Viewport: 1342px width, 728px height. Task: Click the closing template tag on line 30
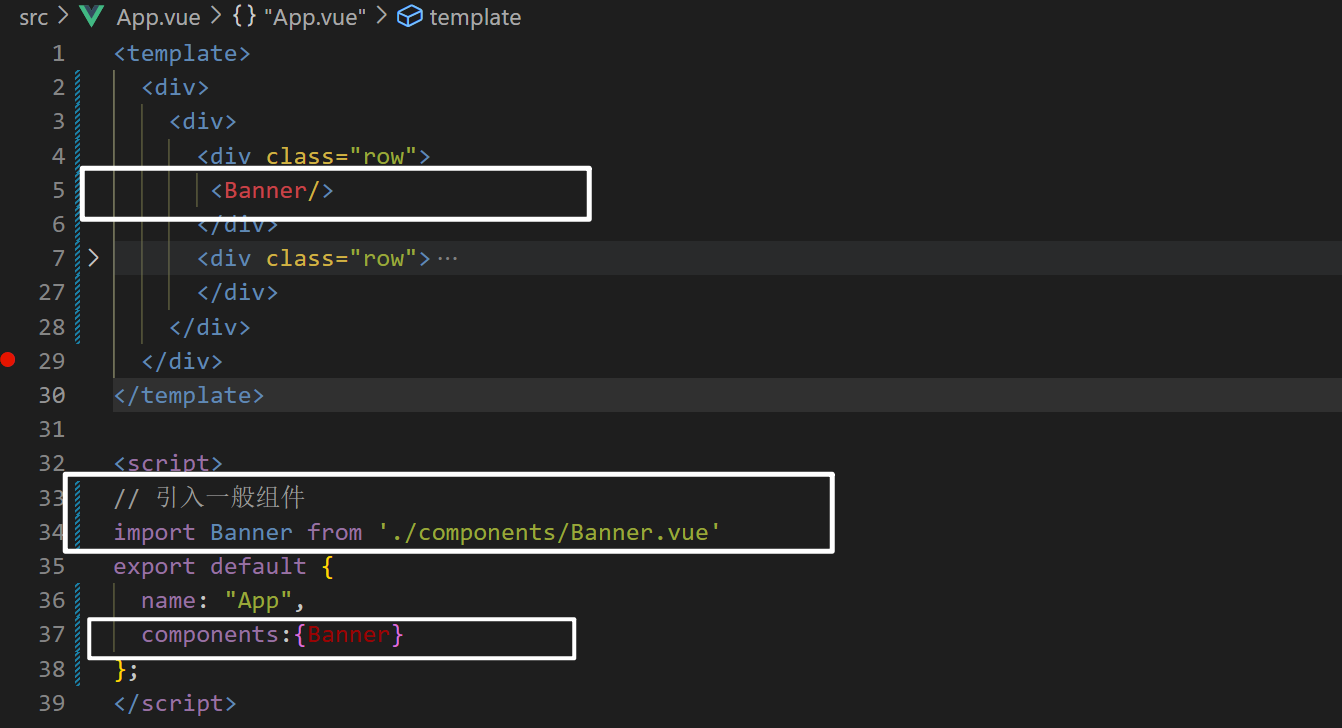pyautogui.click(x=189, y=395)
